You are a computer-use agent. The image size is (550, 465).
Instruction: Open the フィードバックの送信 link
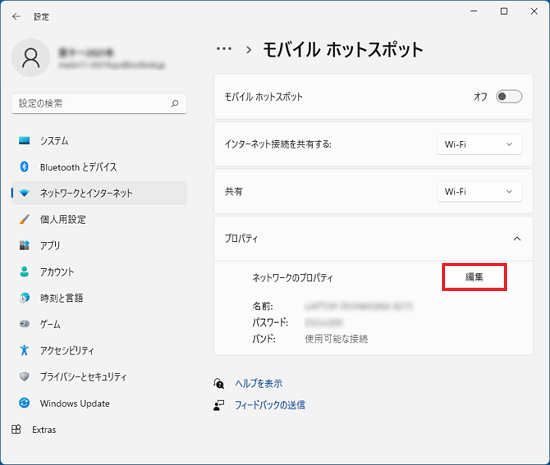point(270,405)
